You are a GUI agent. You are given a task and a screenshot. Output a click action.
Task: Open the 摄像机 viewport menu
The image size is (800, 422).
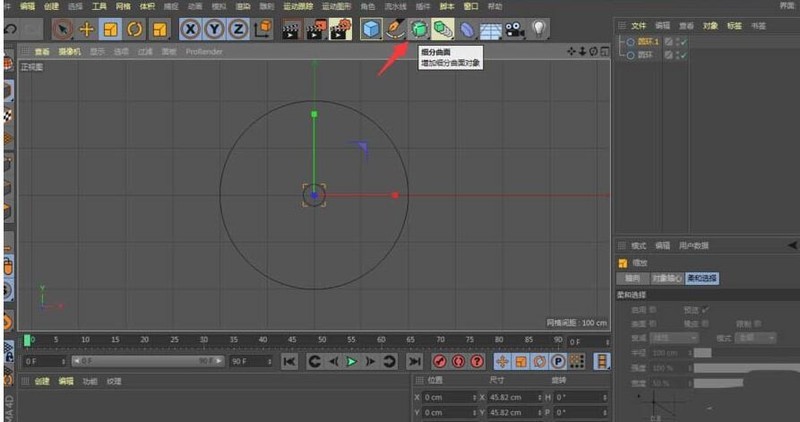point(69,52)
